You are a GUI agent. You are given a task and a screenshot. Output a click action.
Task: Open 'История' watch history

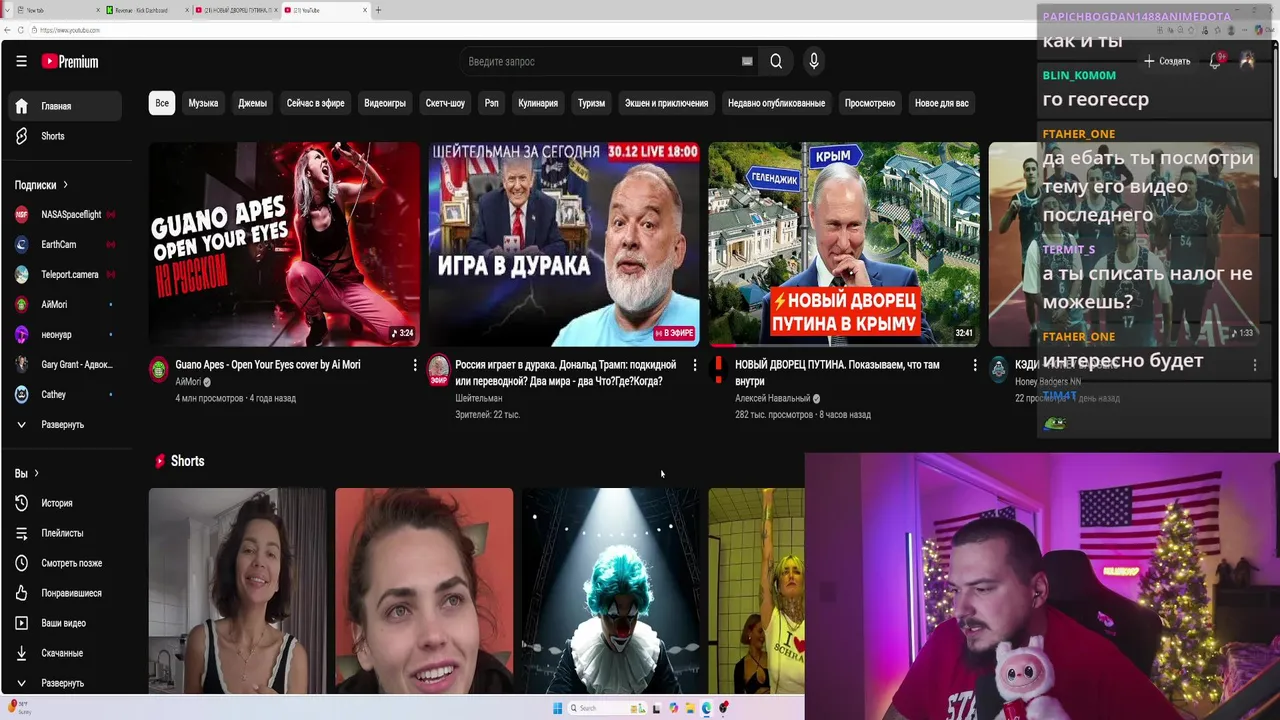click(x=65, y=503)
